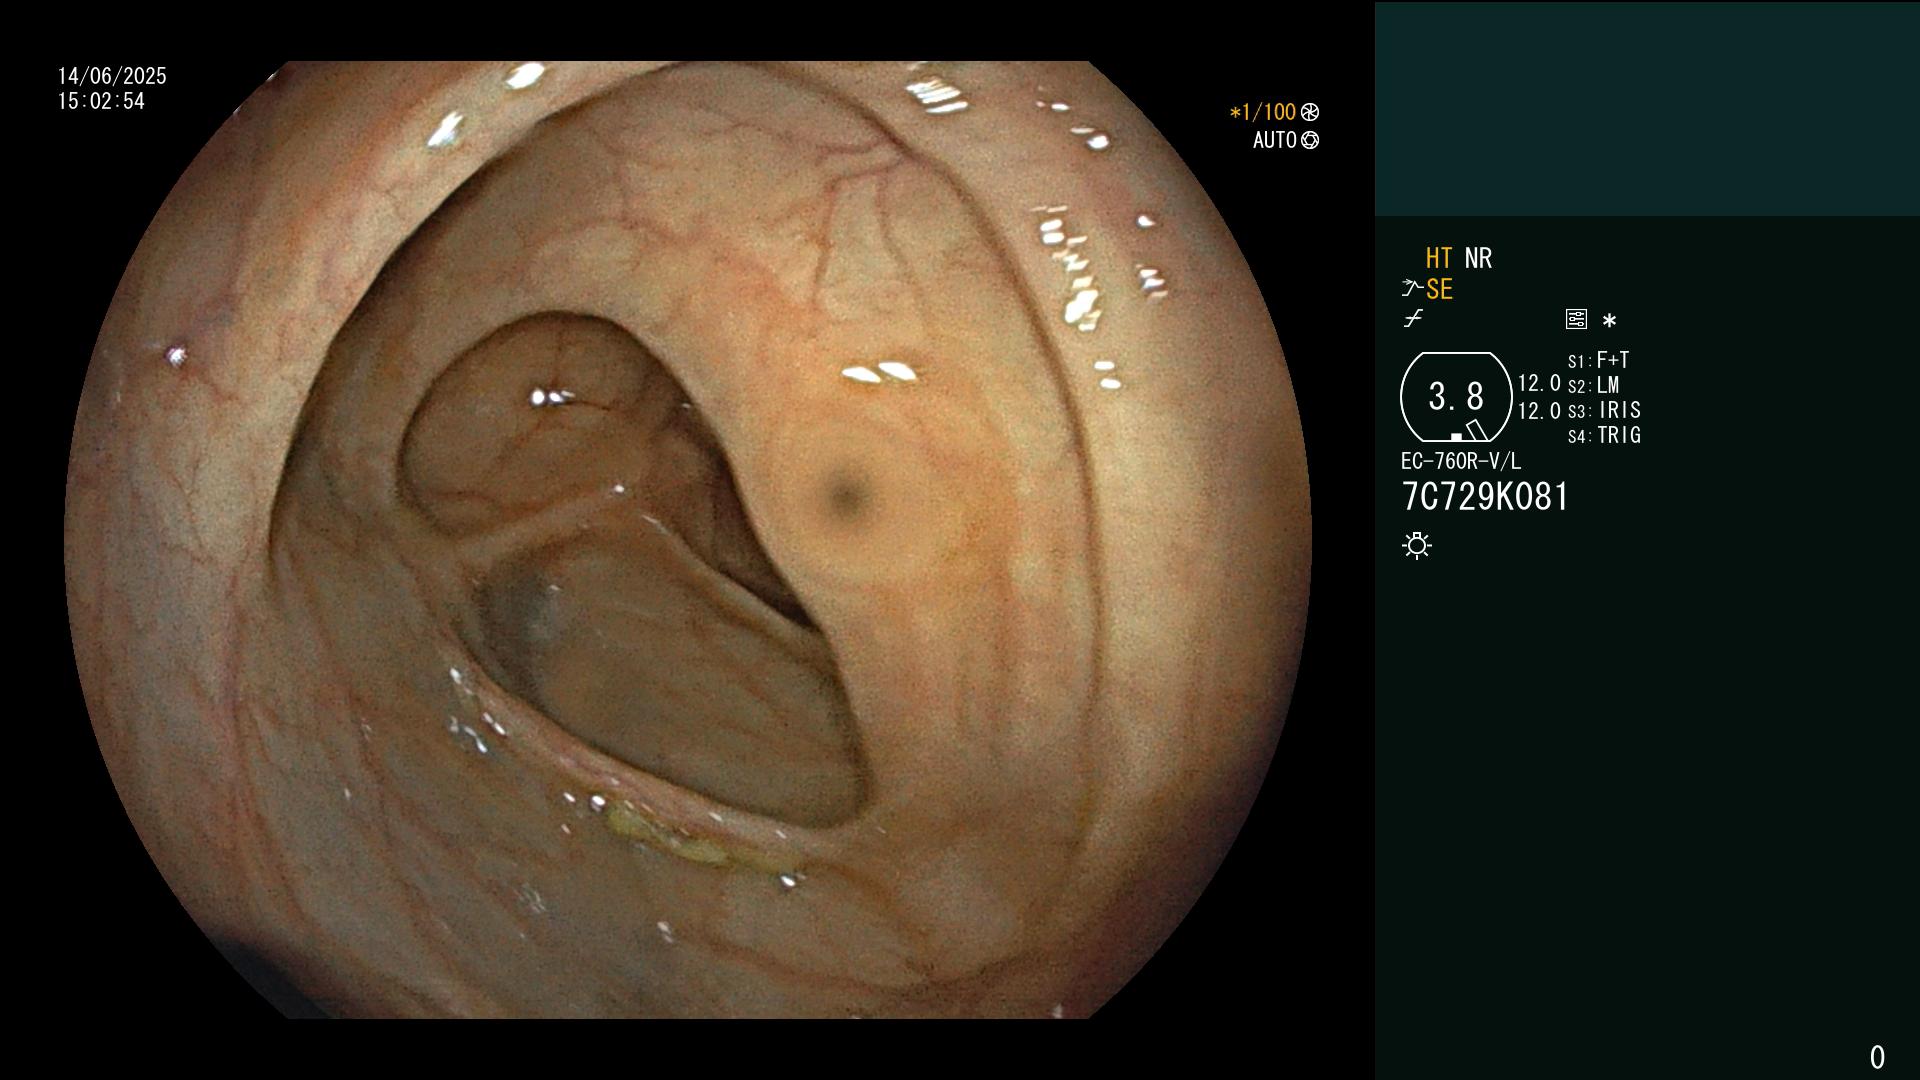1920x1080 pixels.
Task: Click the scope tip diagram showing 3.8
Action: (1456, 397)
